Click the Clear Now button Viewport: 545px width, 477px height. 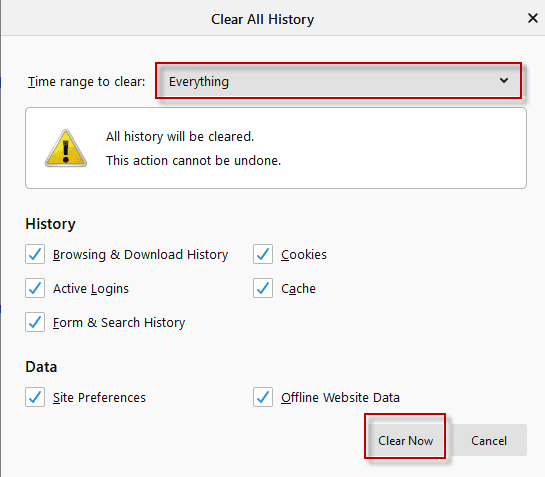tap(405, 440)
